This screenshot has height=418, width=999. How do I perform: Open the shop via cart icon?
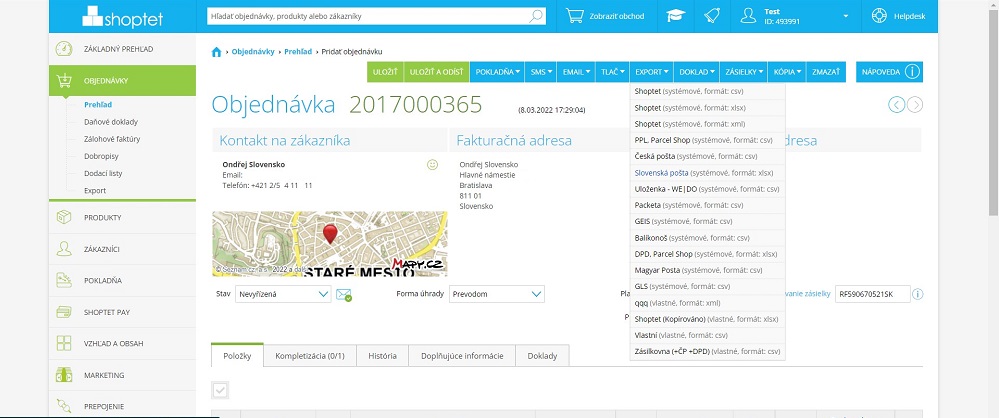(x=575, y=17)
